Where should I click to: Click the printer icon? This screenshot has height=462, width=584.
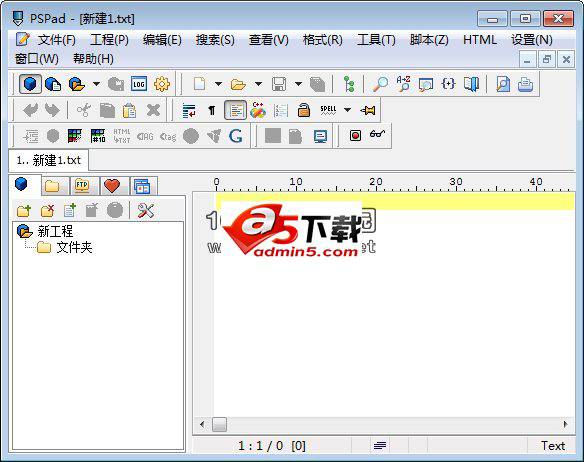[x=526, y=84]
